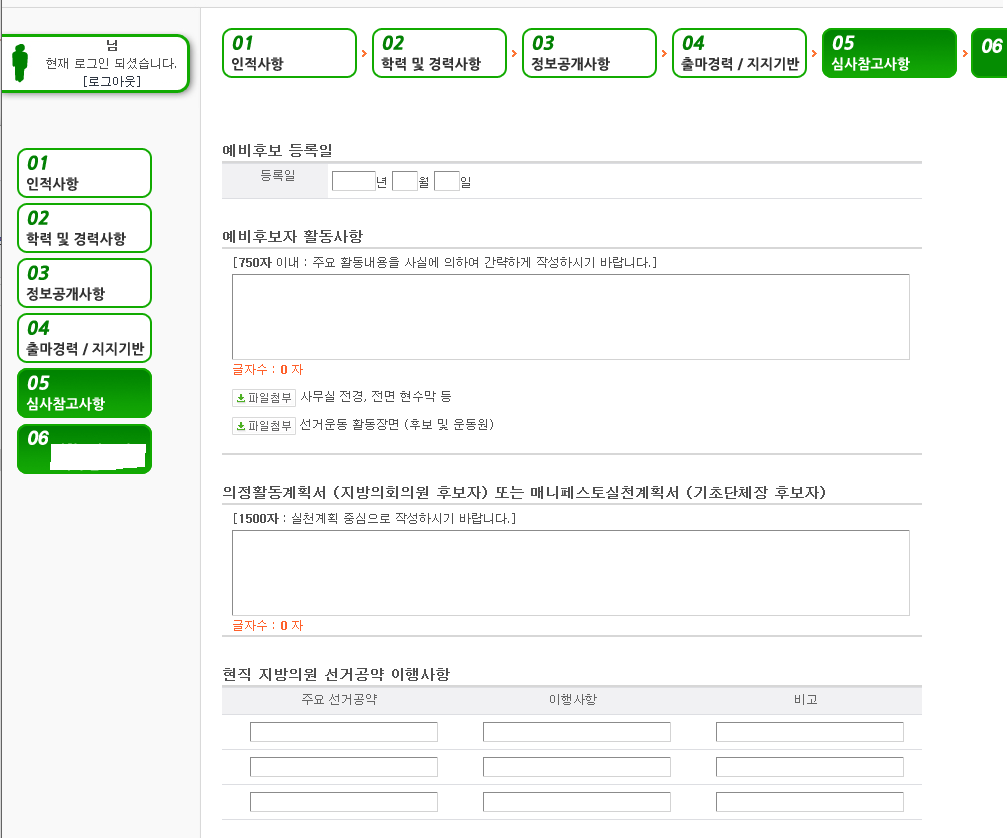This screenshot has width=1007, height=838.
Task: Click 파일첨부 for 선거운동 활동장면
Action: click(264, 425)
